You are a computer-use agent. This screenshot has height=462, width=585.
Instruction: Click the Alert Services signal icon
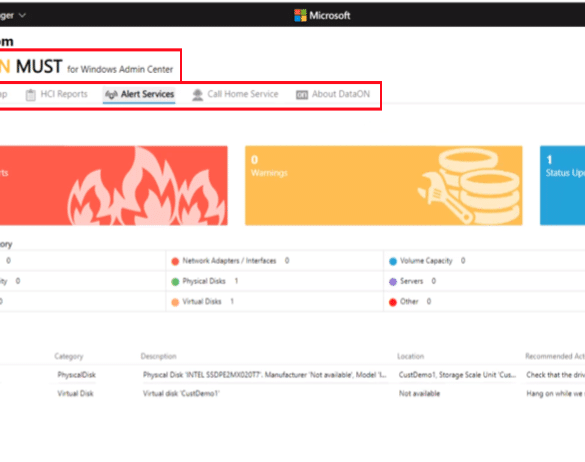[x=111, y=94]
